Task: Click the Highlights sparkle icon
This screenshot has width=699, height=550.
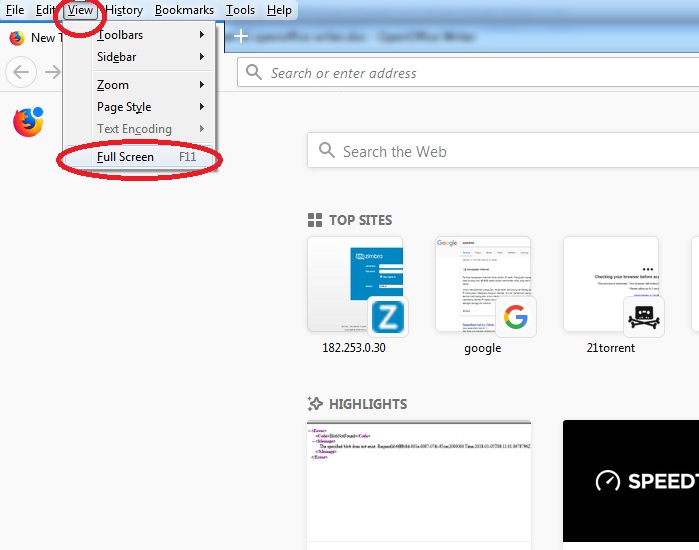Action: (315, 404)
